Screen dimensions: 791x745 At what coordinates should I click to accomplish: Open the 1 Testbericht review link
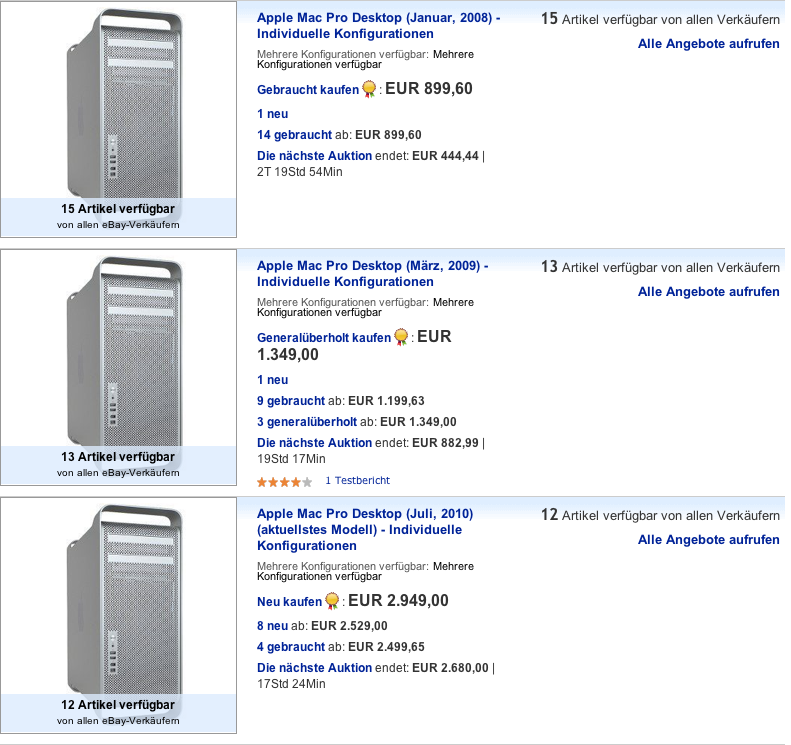(x=358, y=481)
